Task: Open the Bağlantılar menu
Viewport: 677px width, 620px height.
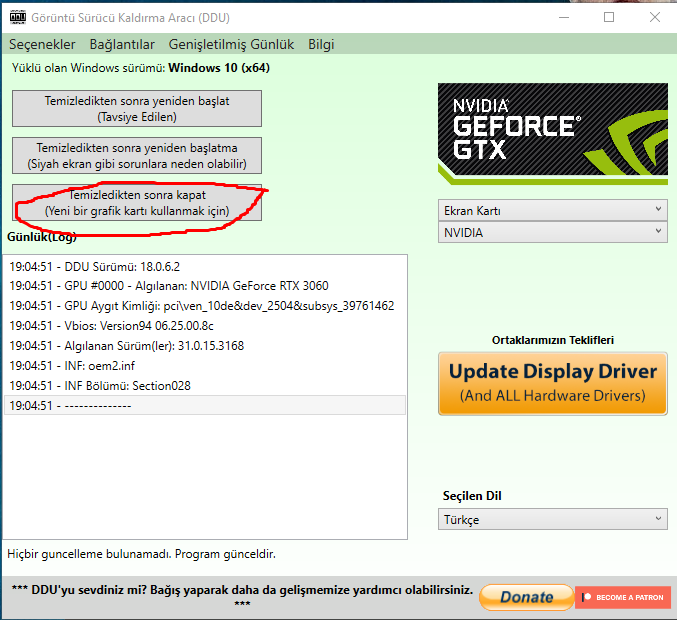Action: click(122, 44)
